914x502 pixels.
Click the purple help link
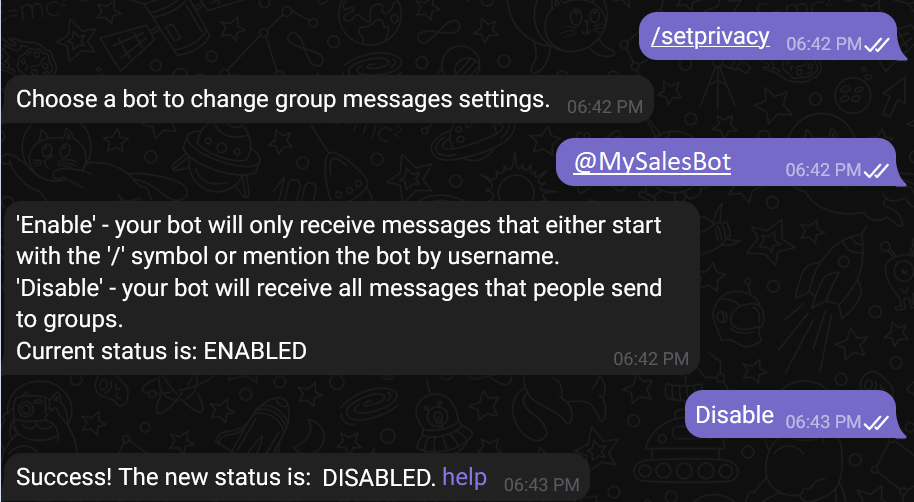(464, 477)
